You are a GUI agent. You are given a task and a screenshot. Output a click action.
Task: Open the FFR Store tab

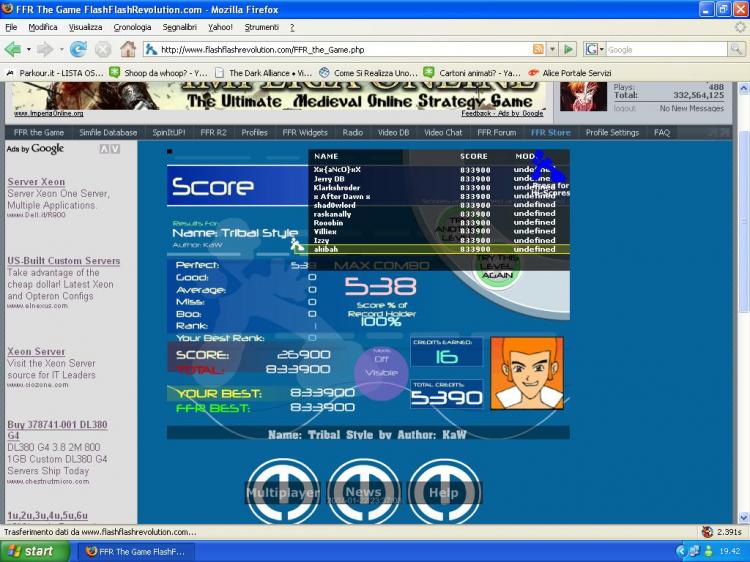coord(551,132)
